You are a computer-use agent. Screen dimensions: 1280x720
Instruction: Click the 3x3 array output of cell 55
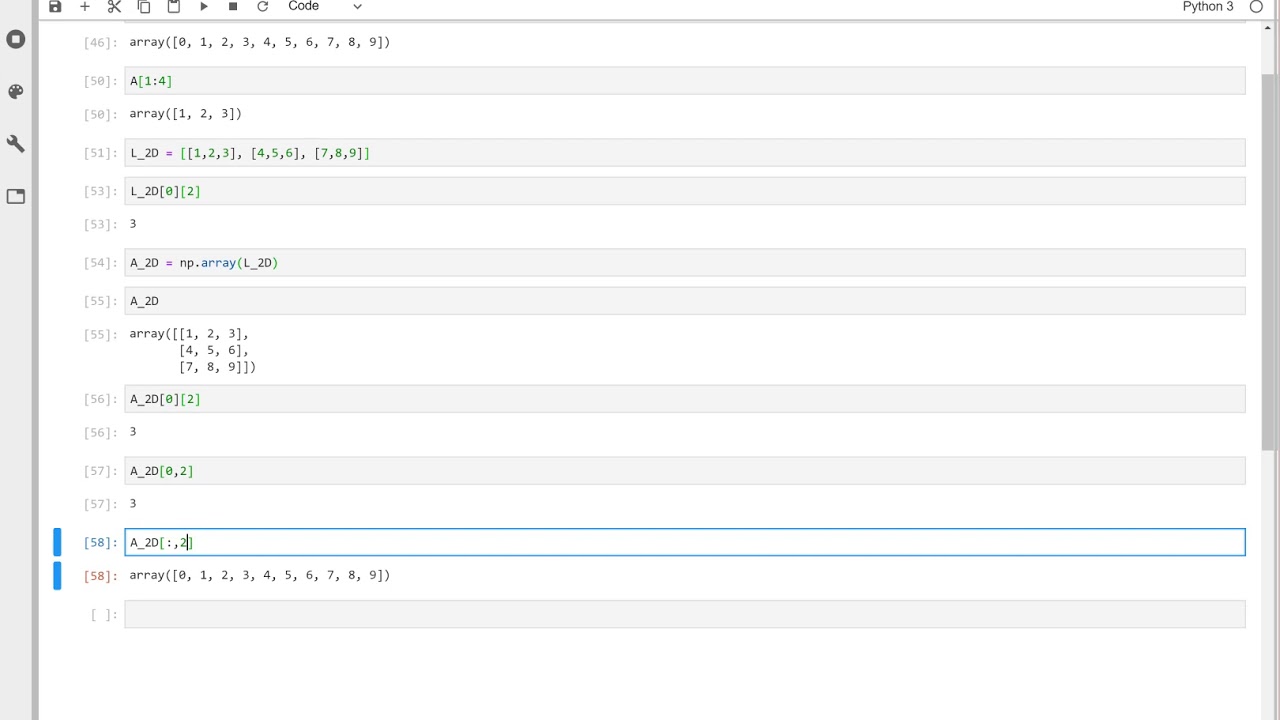[193, 350]
